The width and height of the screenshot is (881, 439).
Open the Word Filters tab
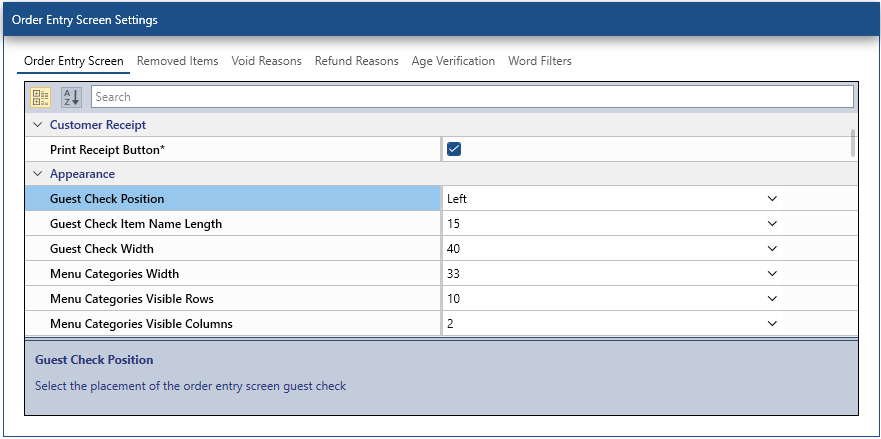tap(540, 61)
